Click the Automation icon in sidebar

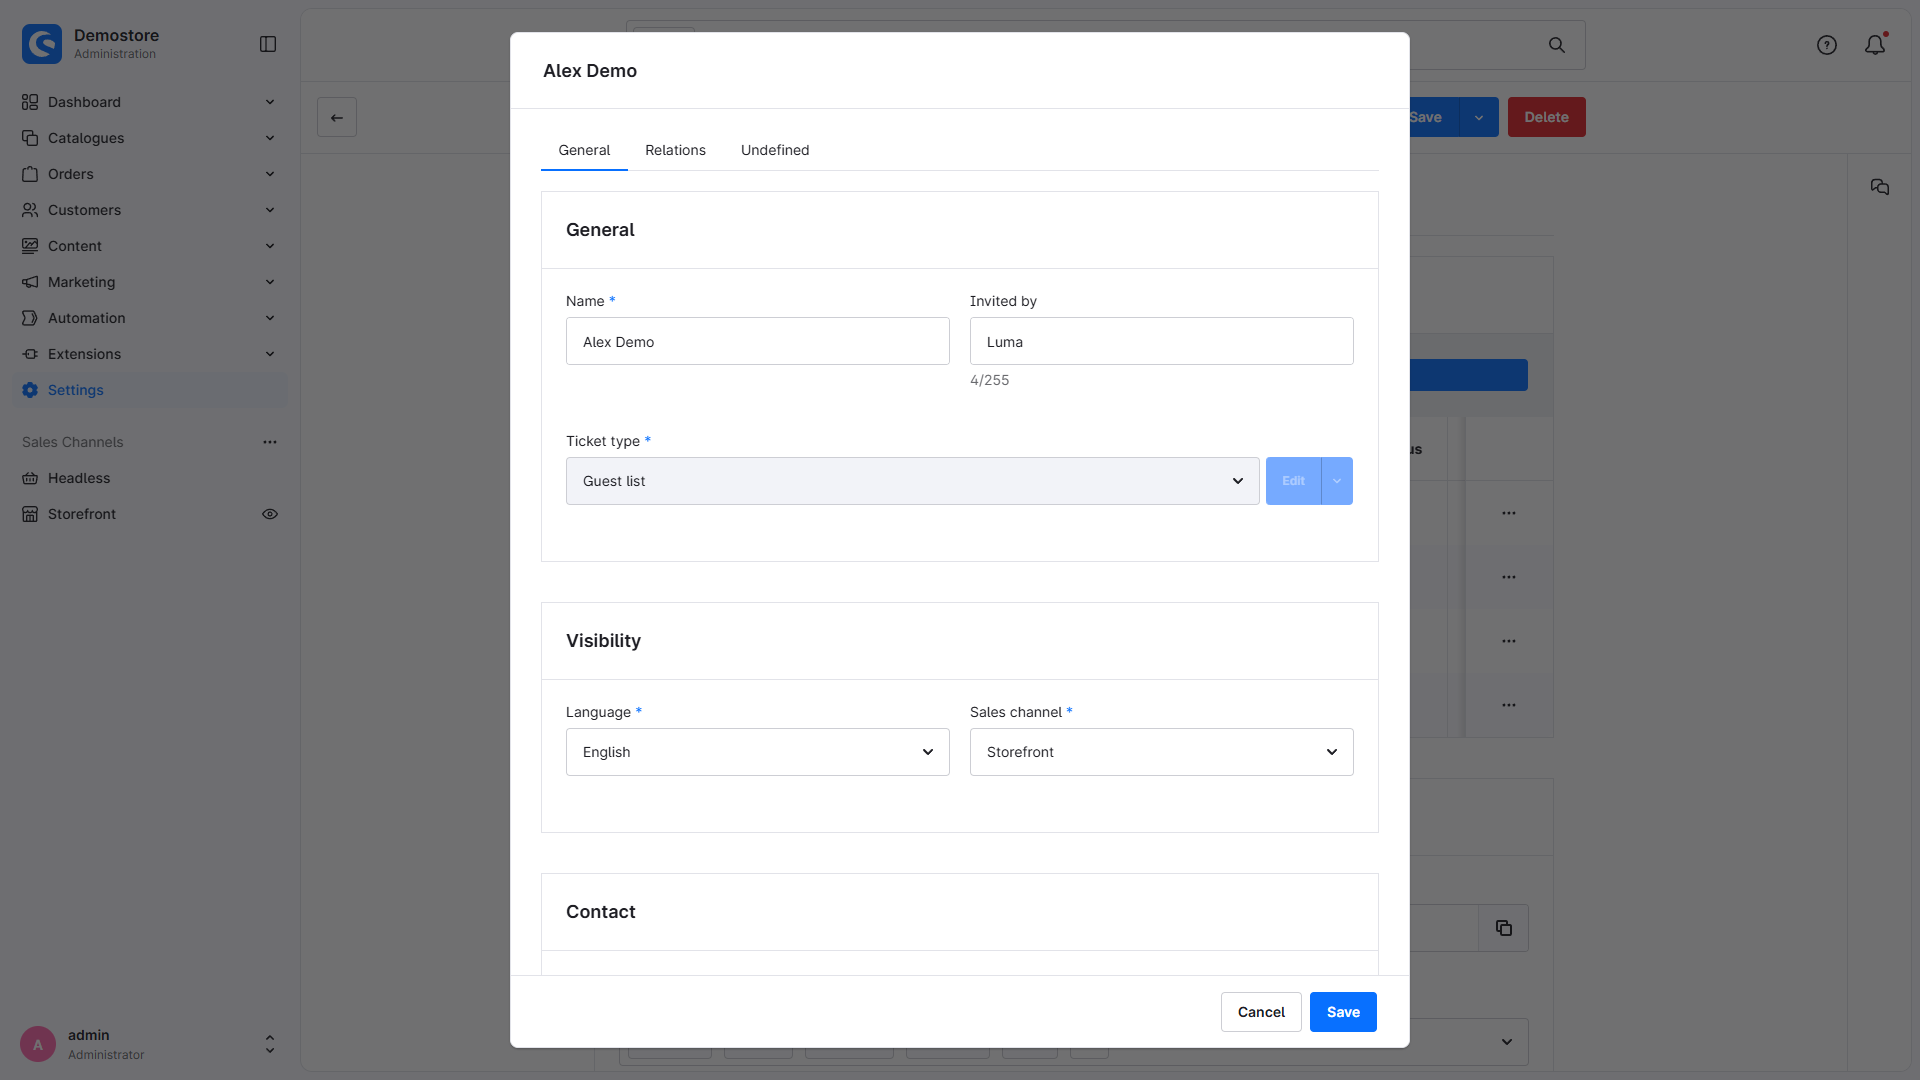click(30, 318)
